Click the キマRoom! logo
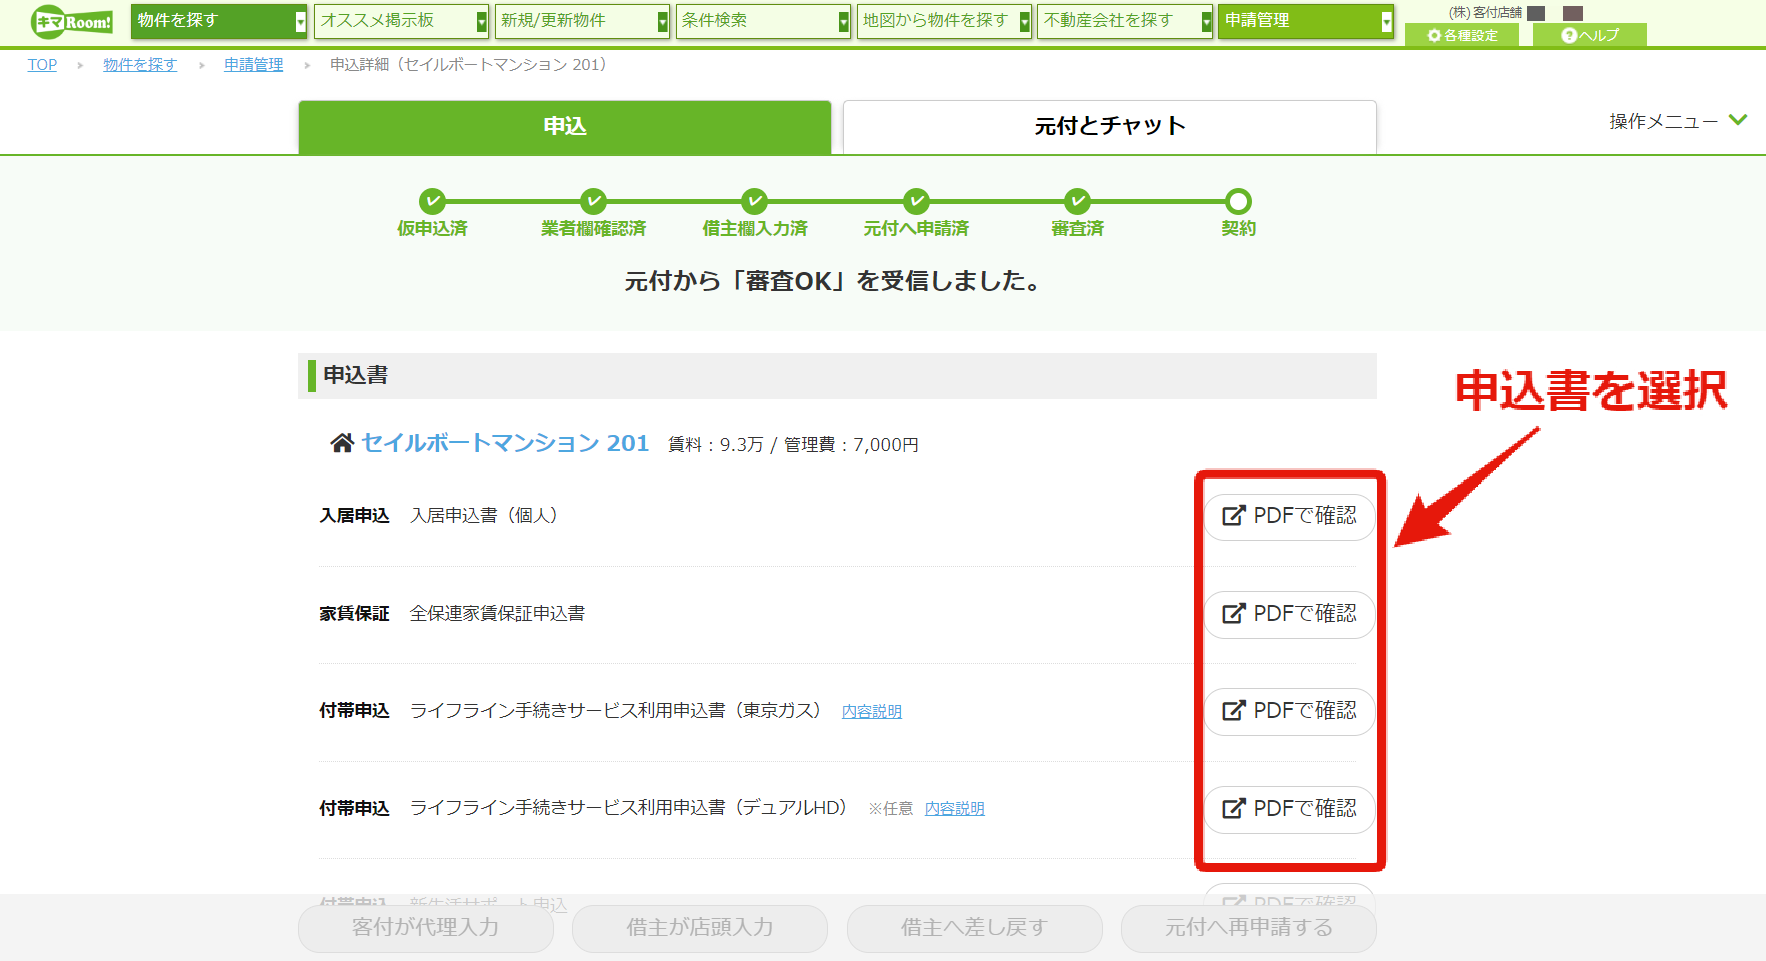Viewport: 1766px width, 961px height. [72, 21]
